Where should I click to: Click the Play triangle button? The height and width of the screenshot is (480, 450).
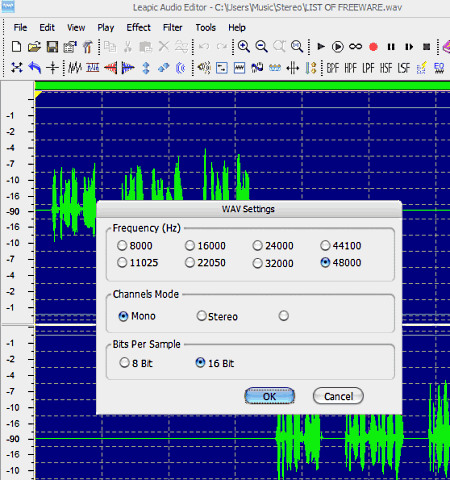pos(321,46)
